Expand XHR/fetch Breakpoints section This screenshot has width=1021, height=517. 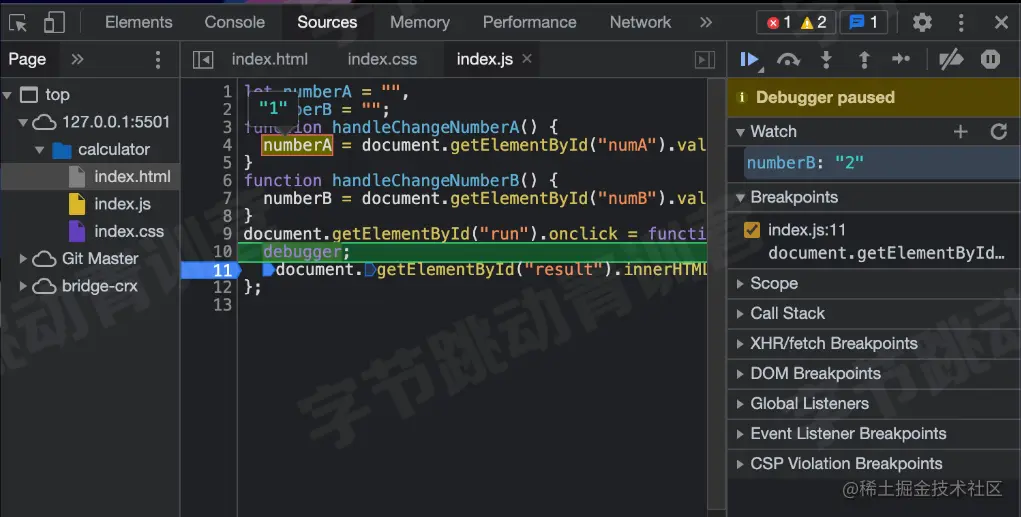click(x=740, y=344)
